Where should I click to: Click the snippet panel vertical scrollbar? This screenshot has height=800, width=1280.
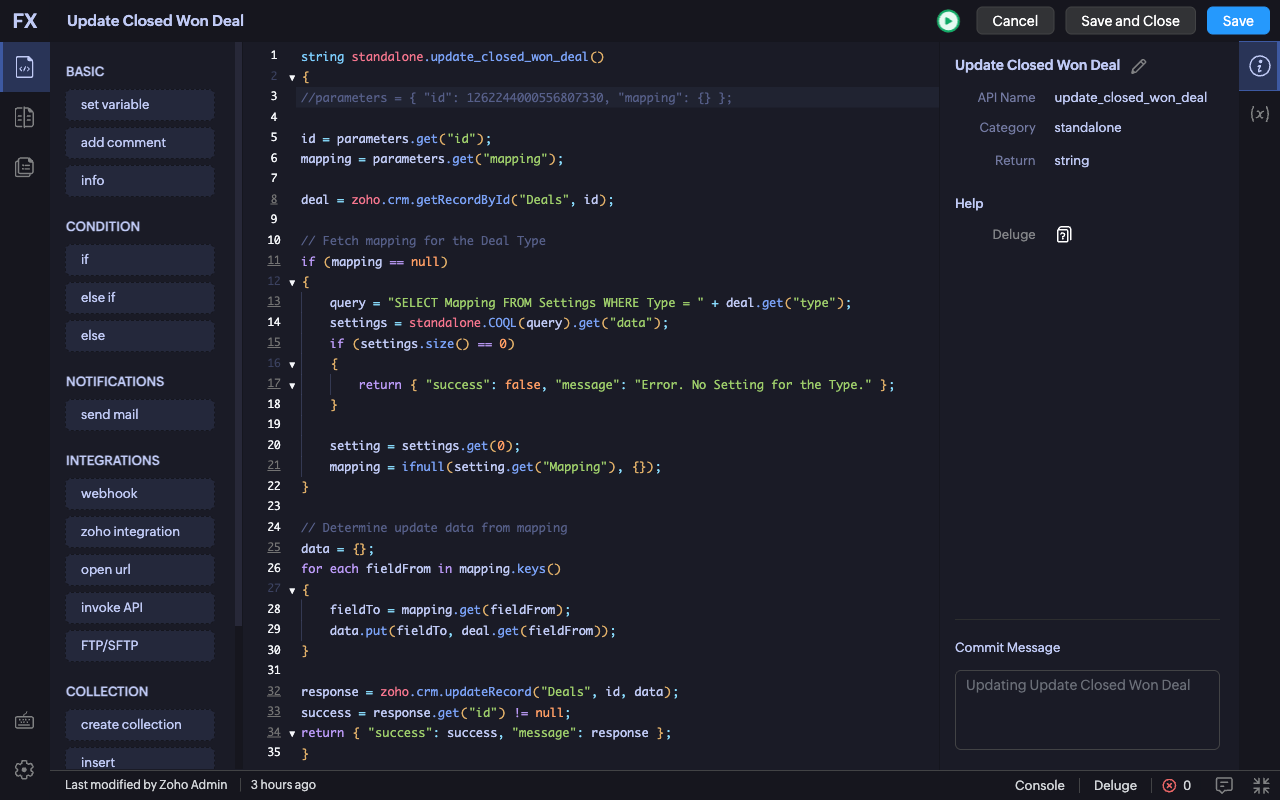click(x=238, y=335)
